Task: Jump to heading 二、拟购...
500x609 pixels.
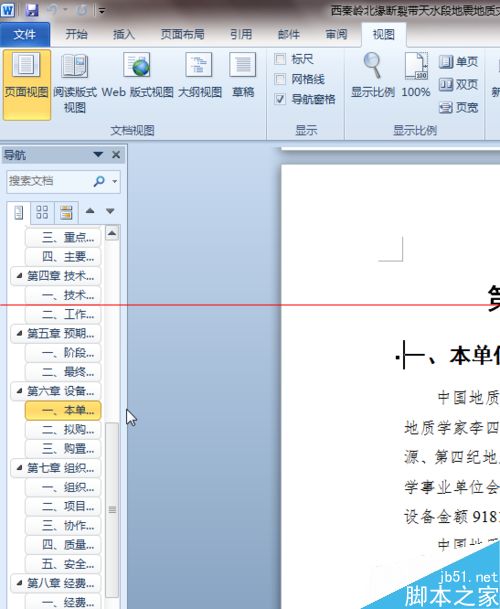Action: [63, 430]
